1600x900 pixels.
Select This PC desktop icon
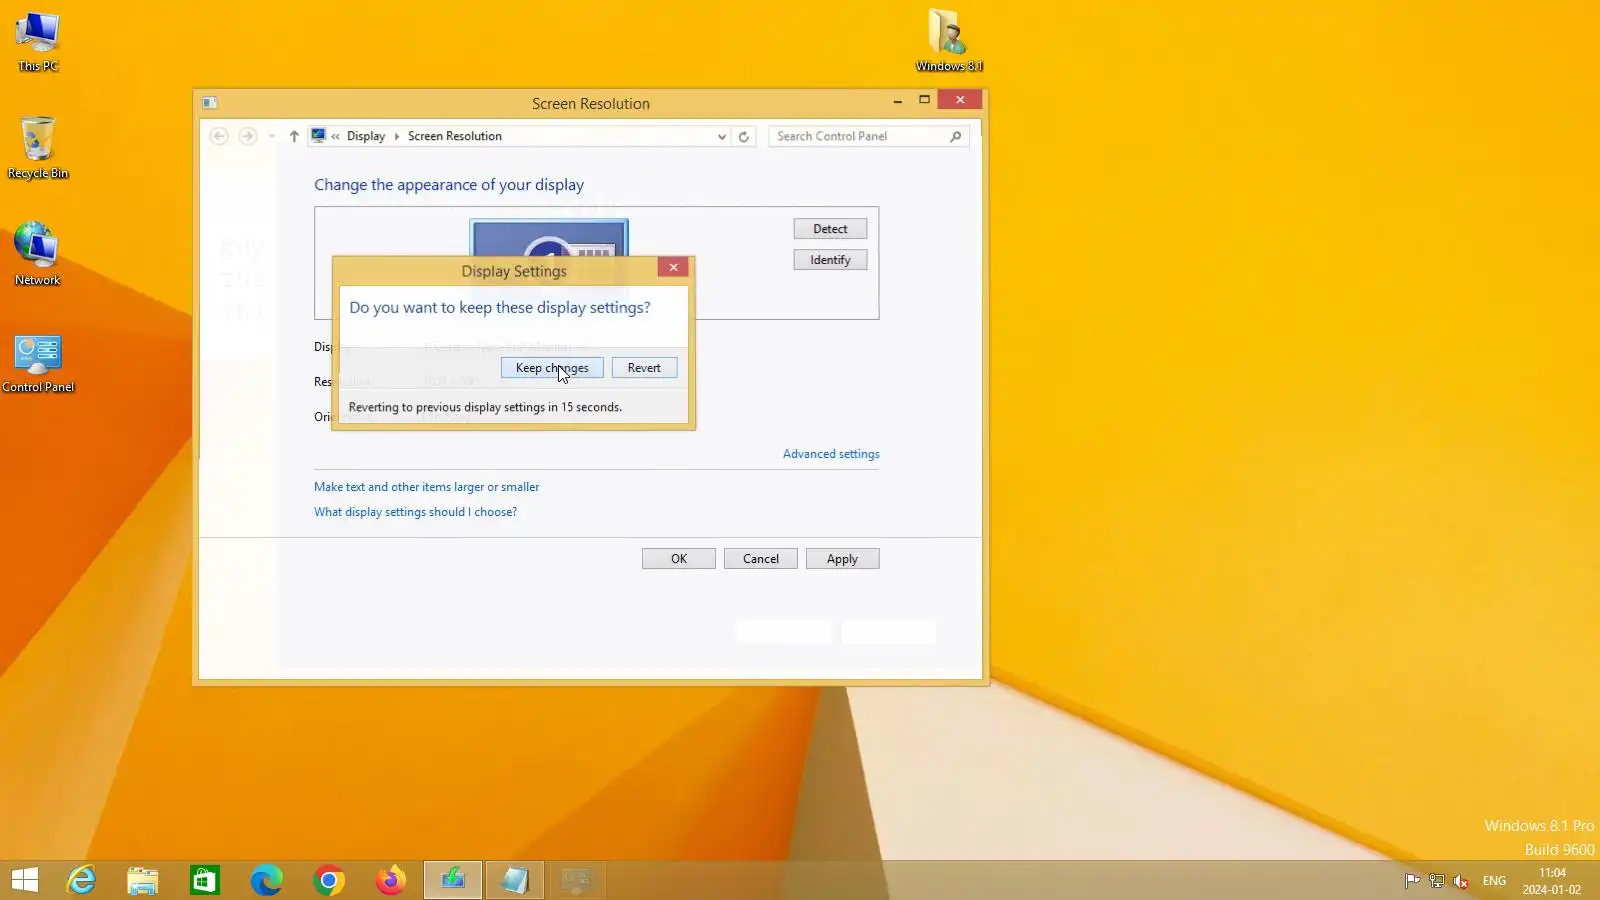click(38, 42)
